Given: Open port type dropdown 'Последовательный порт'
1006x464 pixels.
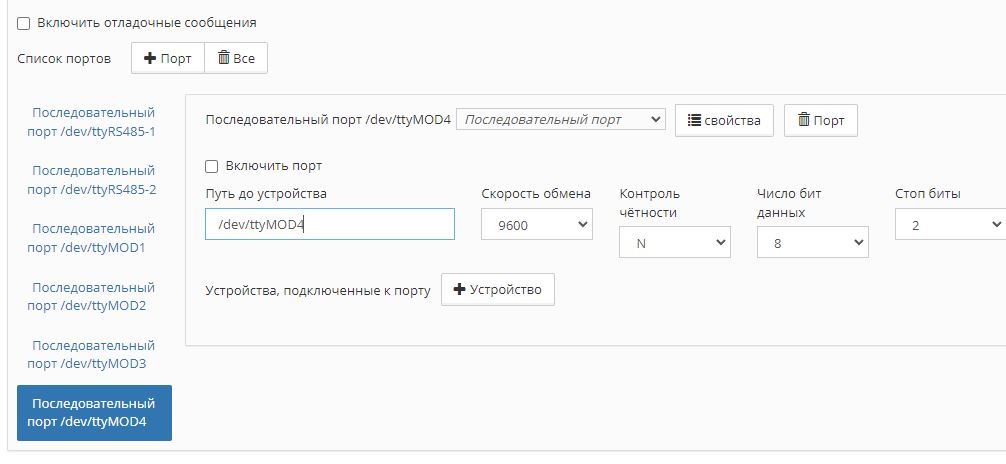Looking at the screenshot, I should (561, 119).
